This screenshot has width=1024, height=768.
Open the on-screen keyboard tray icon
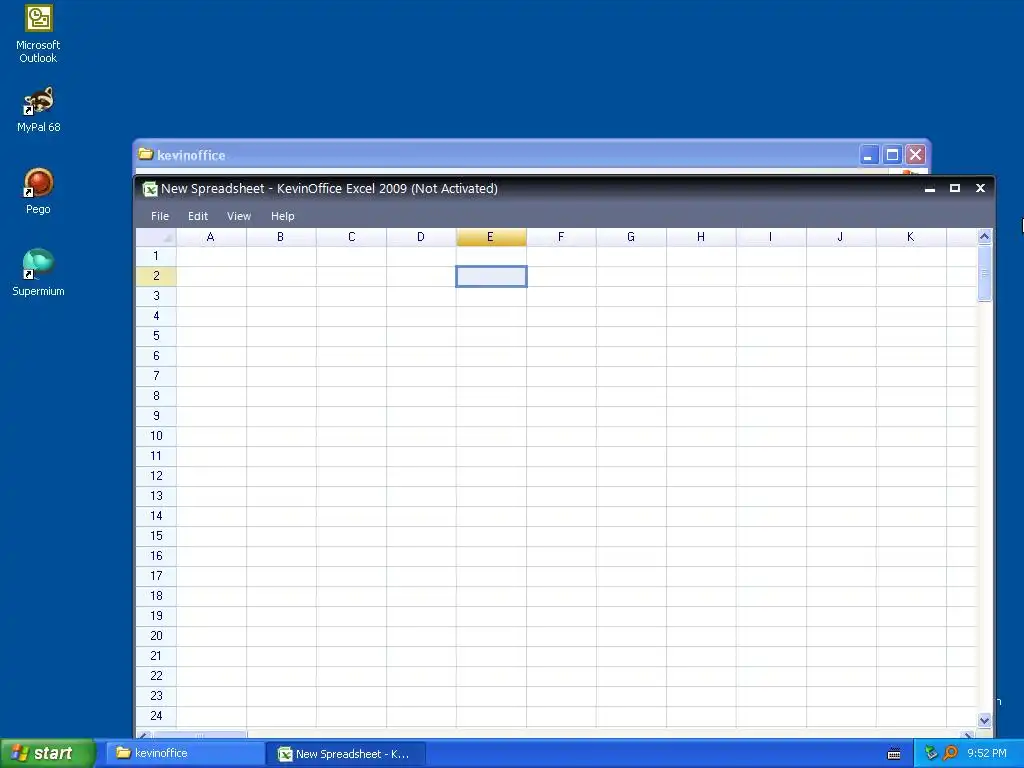click(894, 754)
